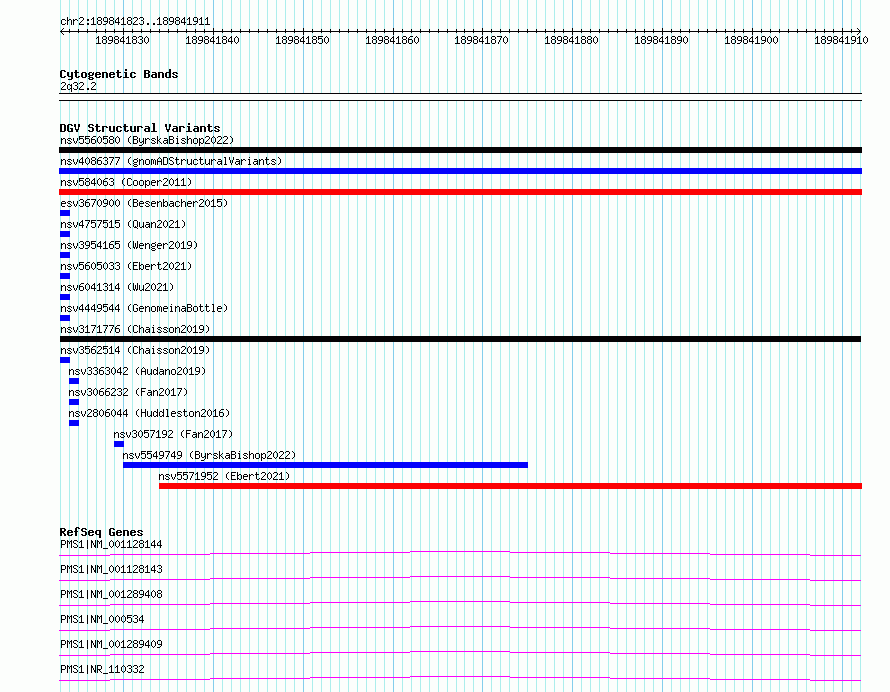This screenshot has width=890, height=692.
Task: View variant nsv2806044 (Huddleston2016)
Action: point(149,413)
